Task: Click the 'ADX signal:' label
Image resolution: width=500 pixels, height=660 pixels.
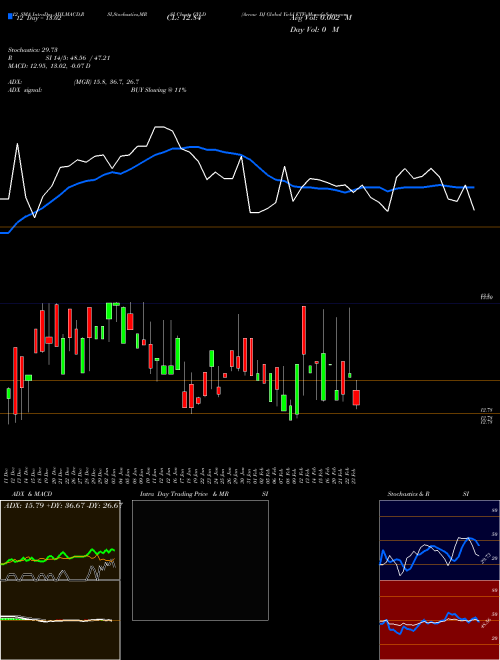Action: click(24, 90)
